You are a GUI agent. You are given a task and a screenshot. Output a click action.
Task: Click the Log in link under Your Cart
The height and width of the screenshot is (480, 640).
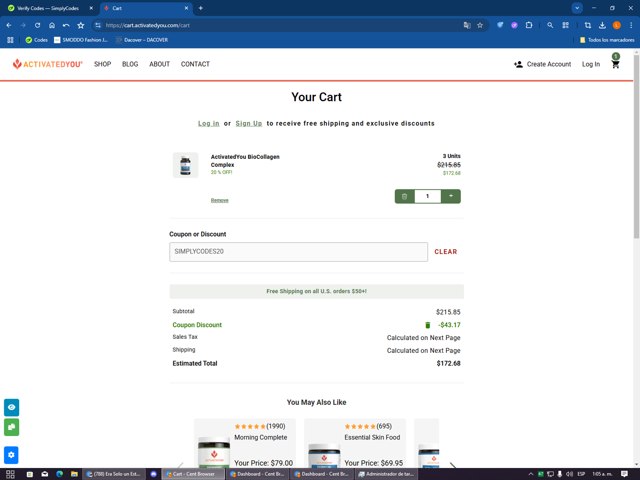[x=209, y=123]
